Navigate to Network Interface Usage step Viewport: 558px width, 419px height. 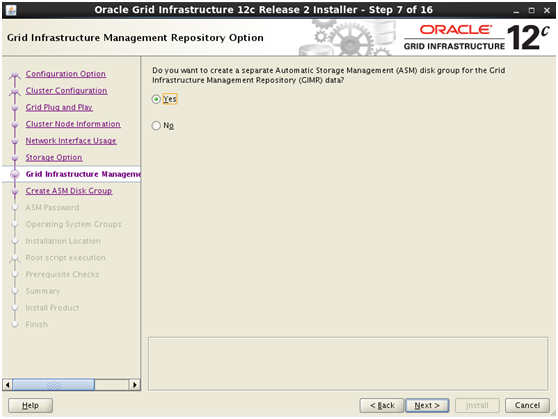[71, 141]
